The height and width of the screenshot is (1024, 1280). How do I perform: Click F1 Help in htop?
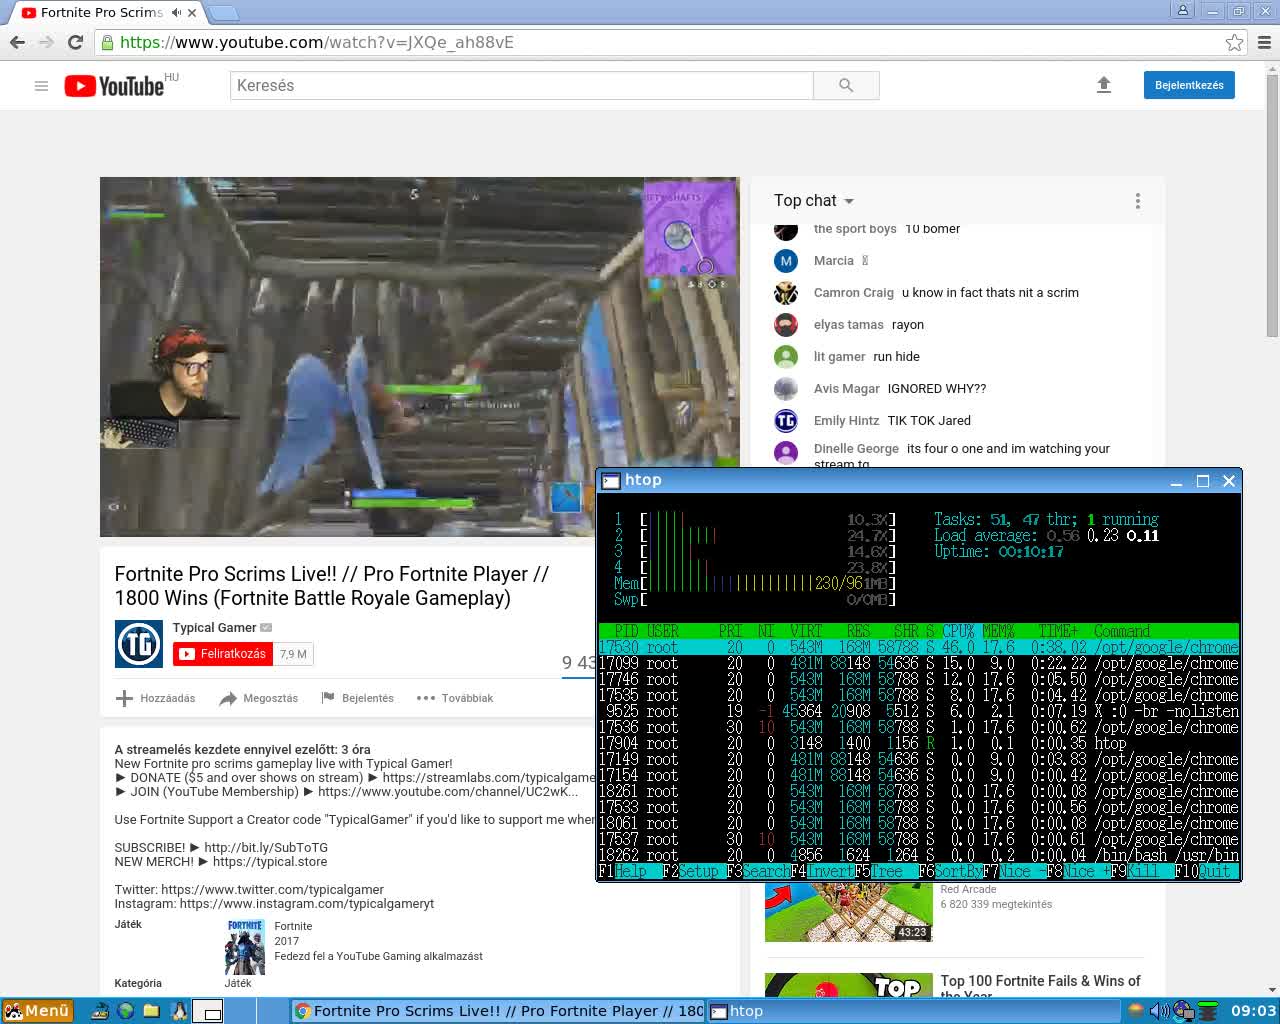[x=623, y=871]
